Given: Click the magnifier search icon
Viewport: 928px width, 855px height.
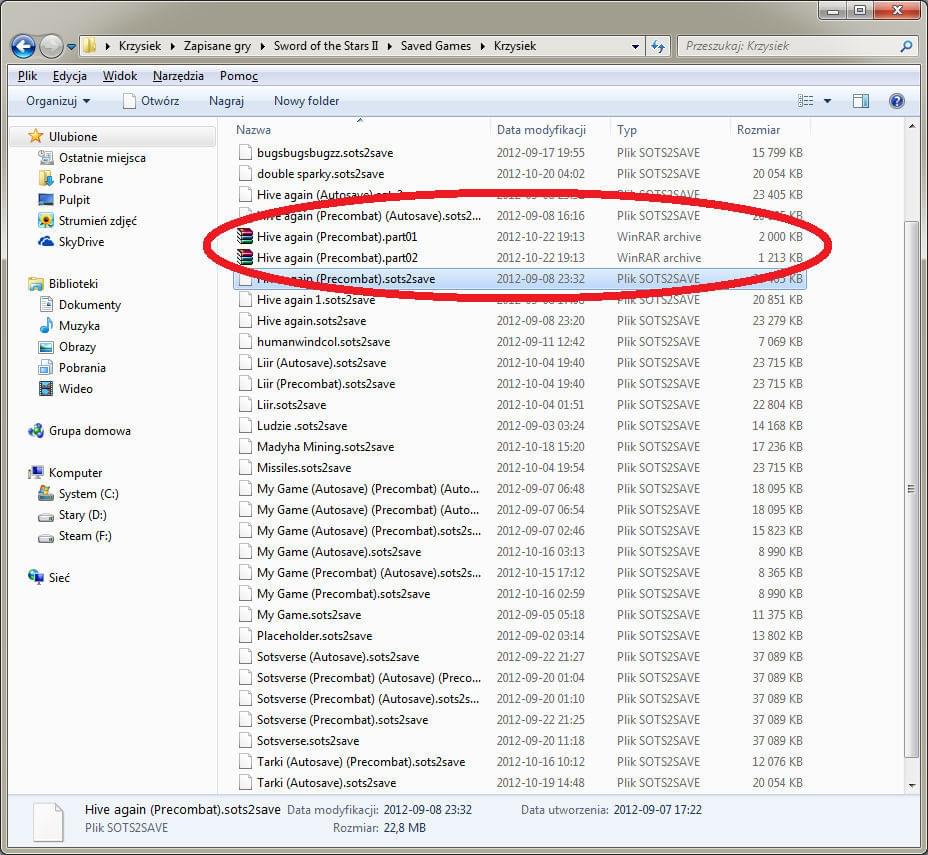Looking at the screenshot, I should tap(906, 46).
